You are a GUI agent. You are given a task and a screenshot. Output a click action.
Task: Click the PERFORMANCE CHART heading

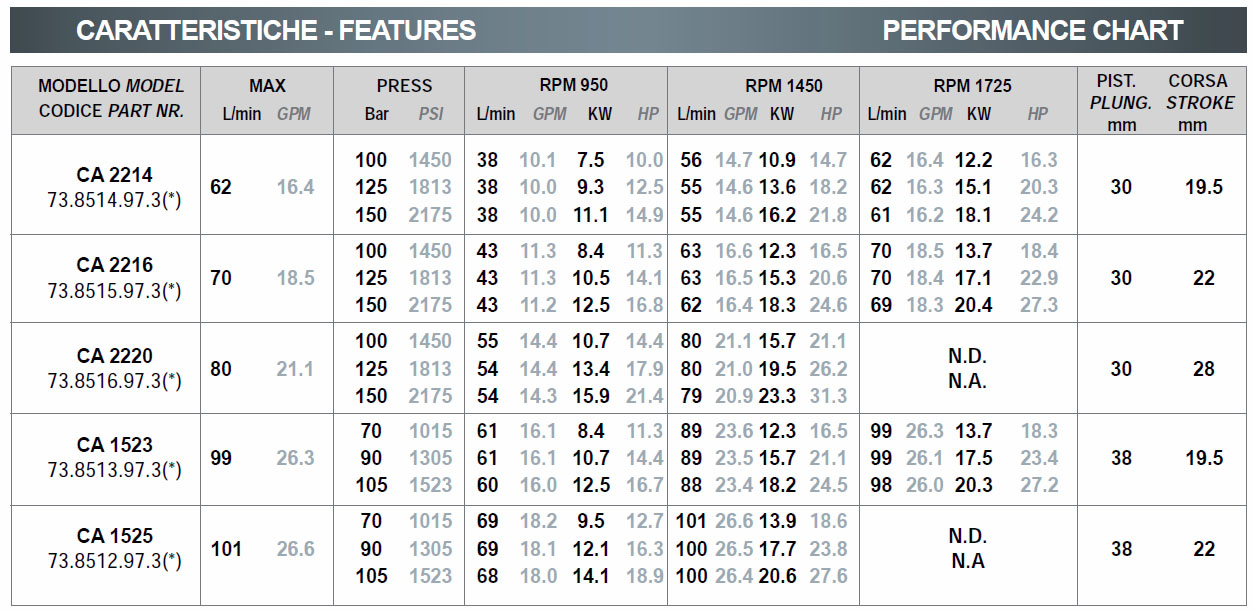1032,30
